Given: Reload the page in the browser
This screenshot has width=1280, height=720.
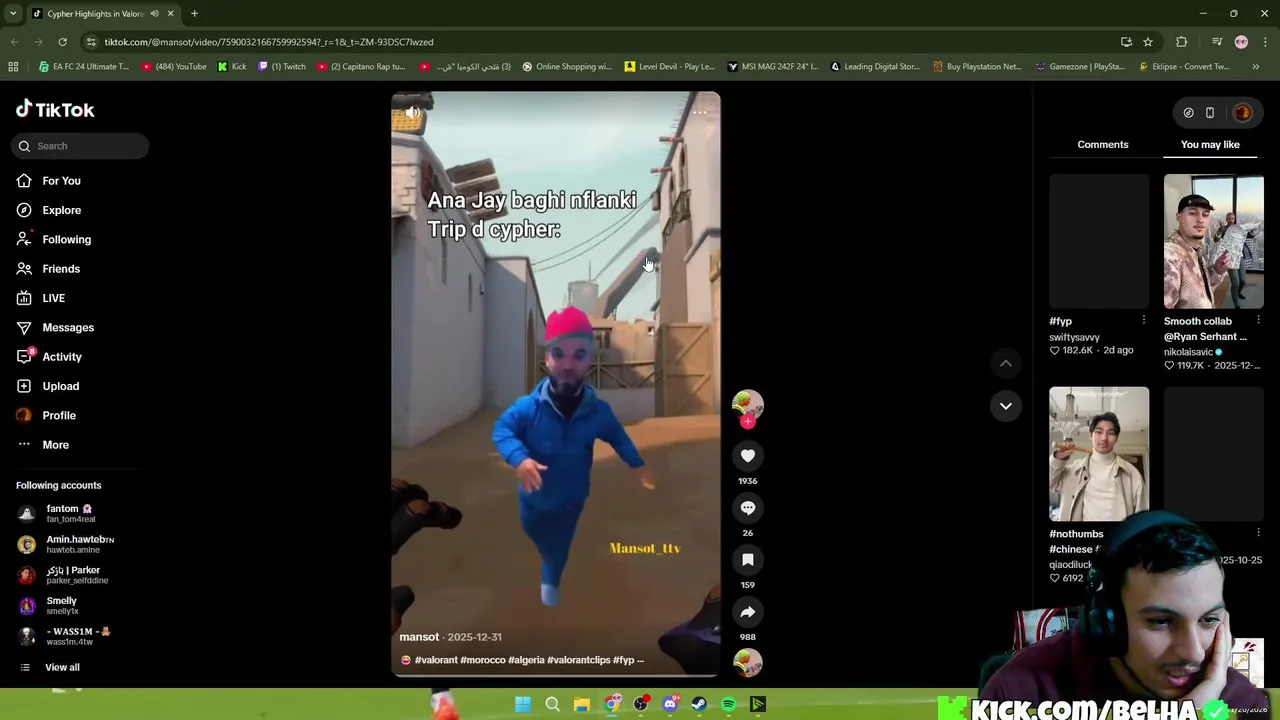Looking at the screenshot, I should (62, 42).
